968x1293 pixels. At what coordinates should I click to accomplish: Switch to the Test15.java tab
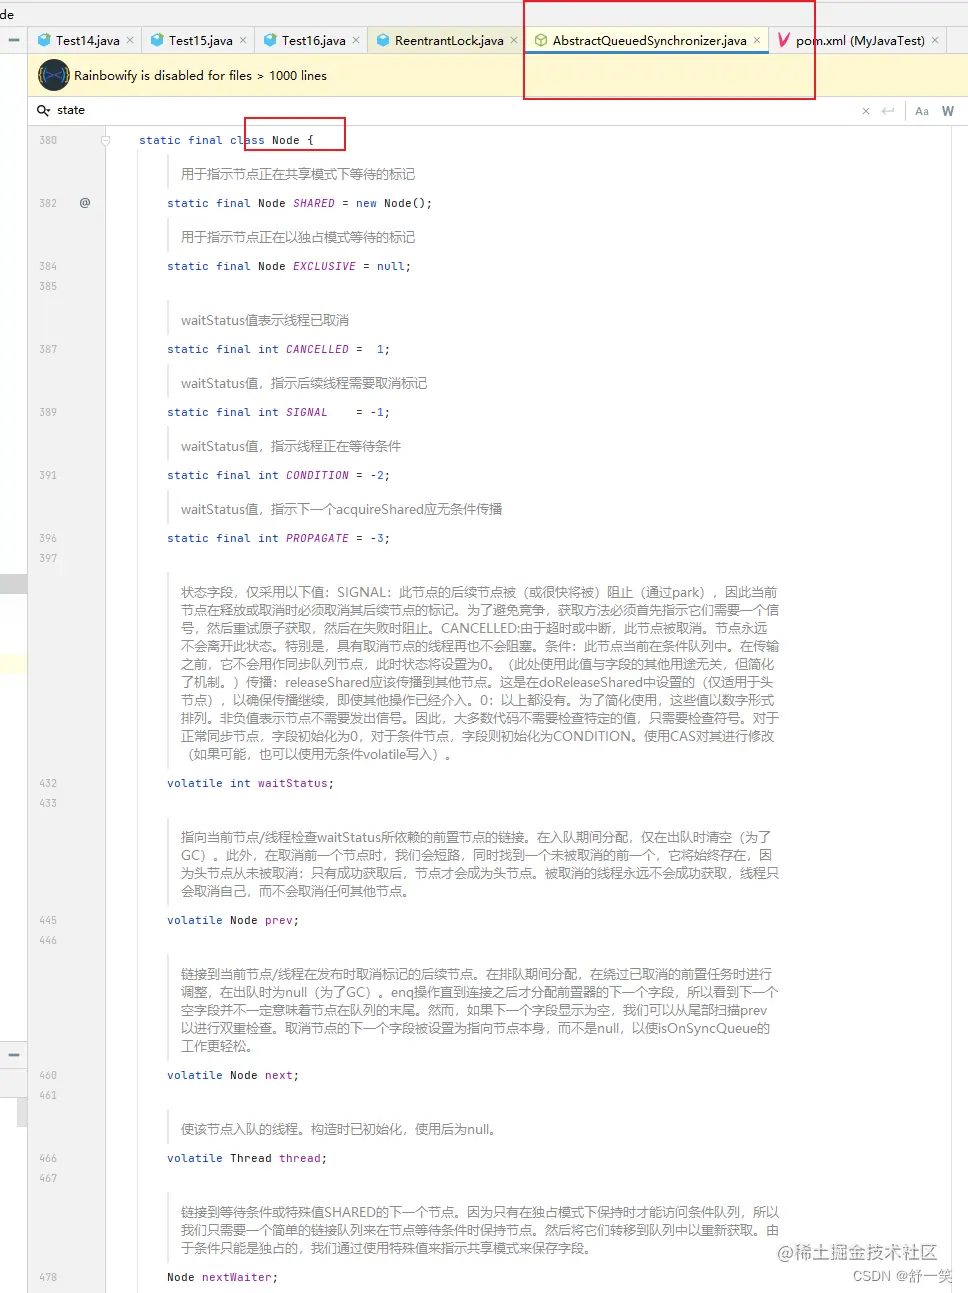(200, 41)
